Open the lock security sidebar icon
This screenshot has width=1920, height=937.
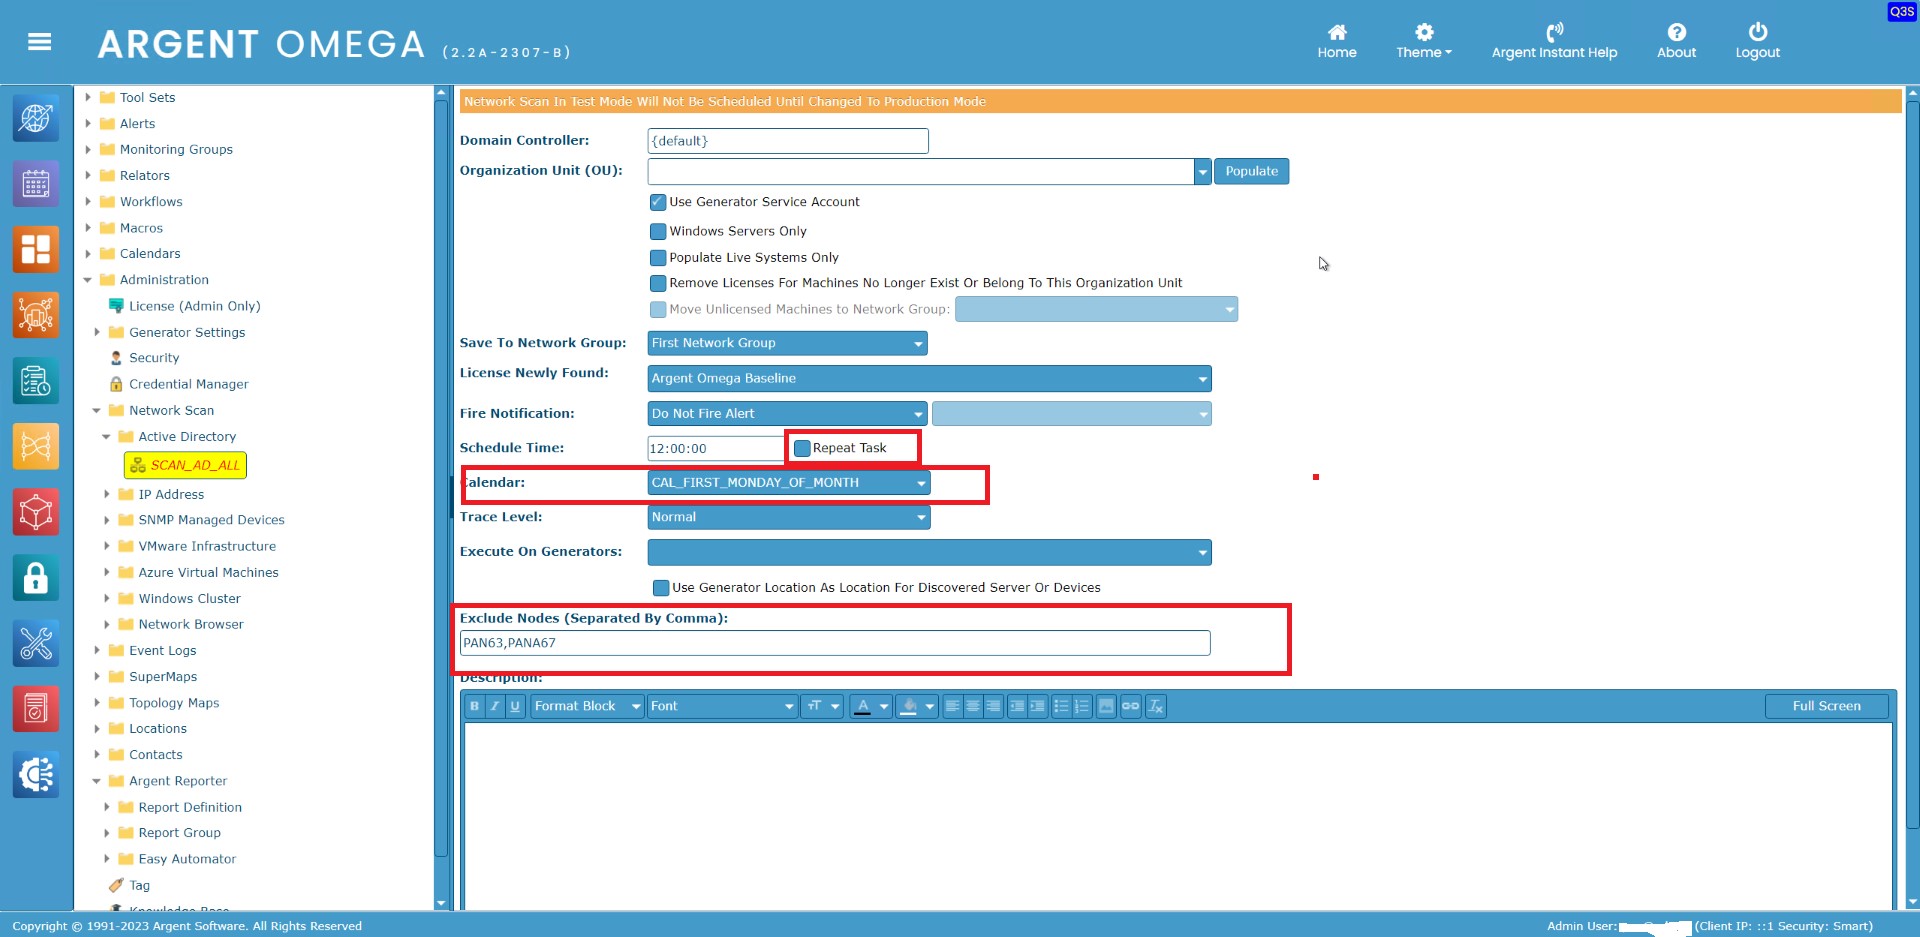[36, 578]
